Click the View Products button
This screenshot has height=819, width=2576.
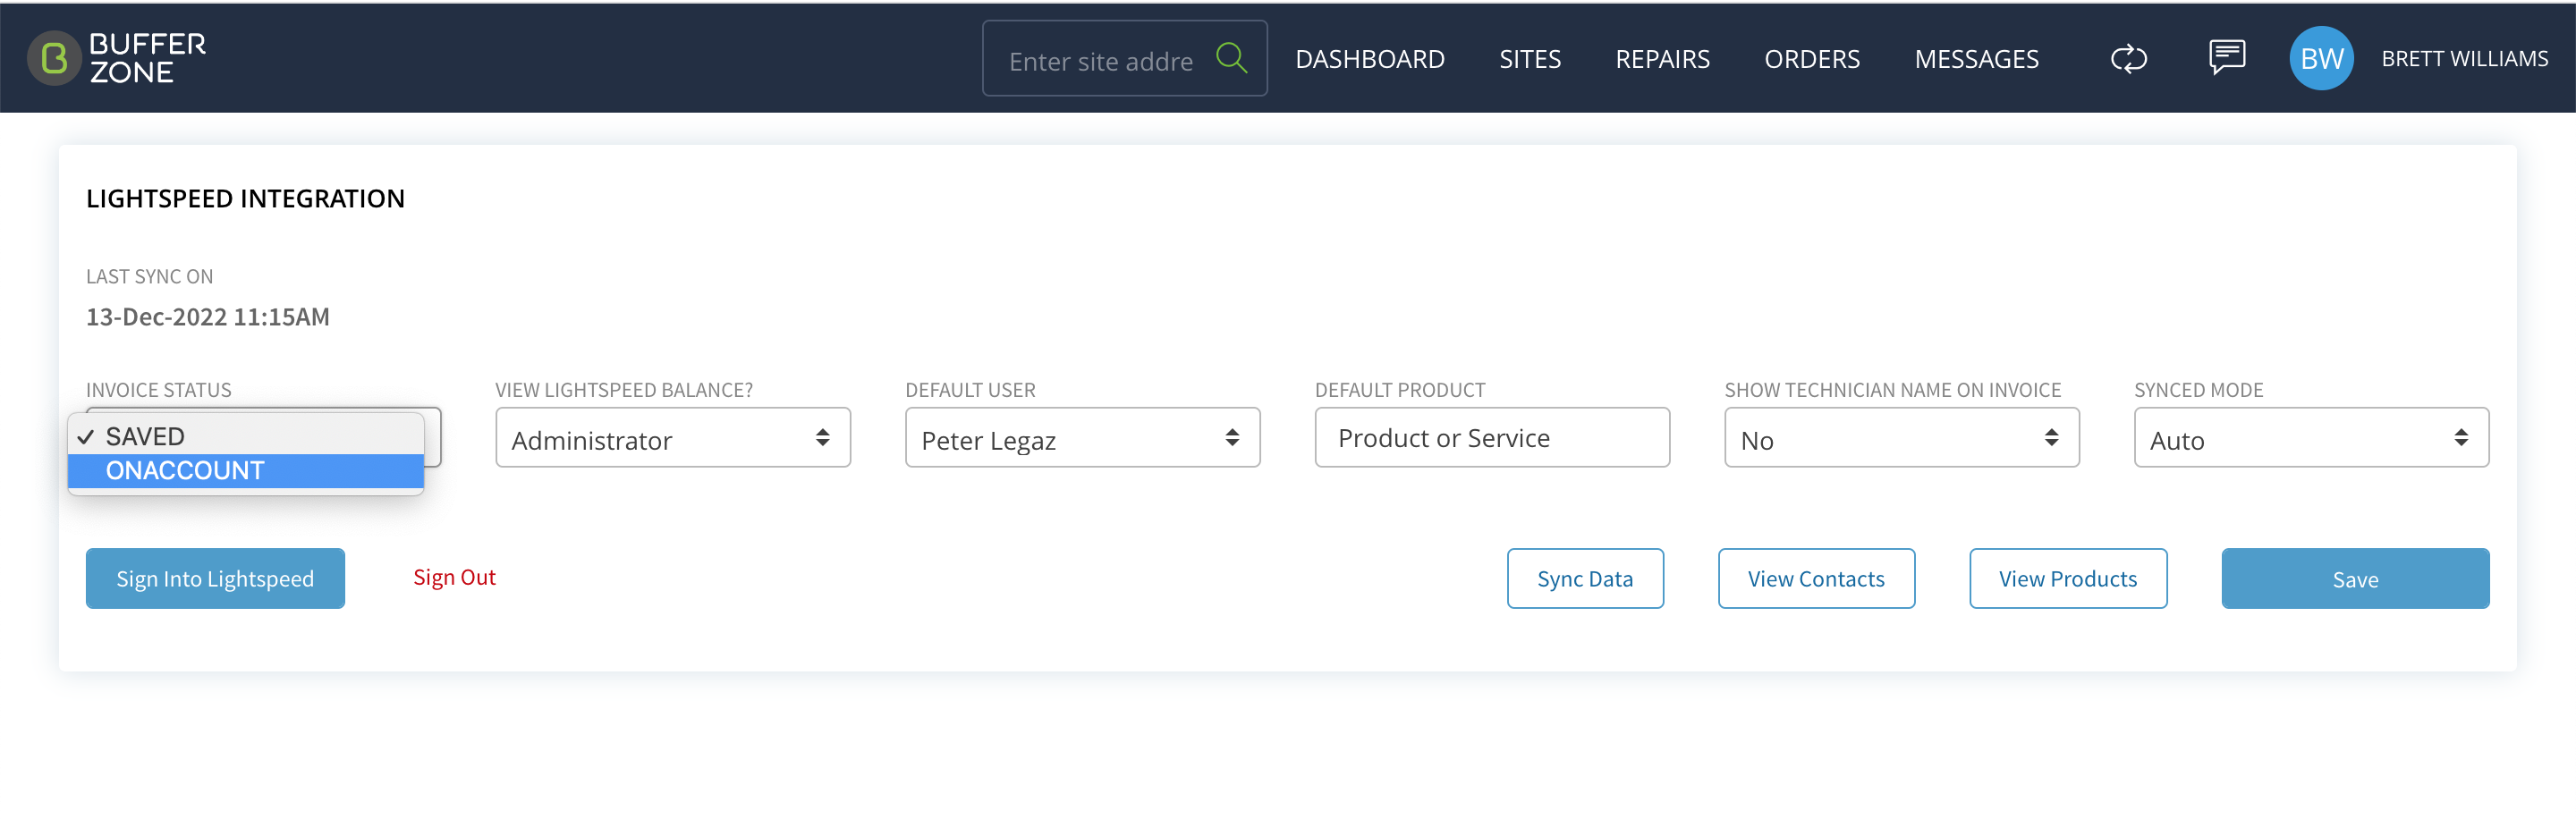click(x=2068, y=578)
